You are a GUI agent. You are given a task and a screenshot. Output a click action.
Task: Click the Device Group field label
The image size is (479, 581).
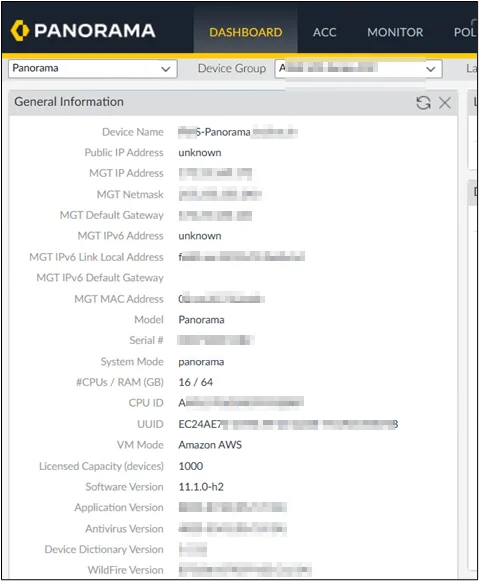coord(232,69)
